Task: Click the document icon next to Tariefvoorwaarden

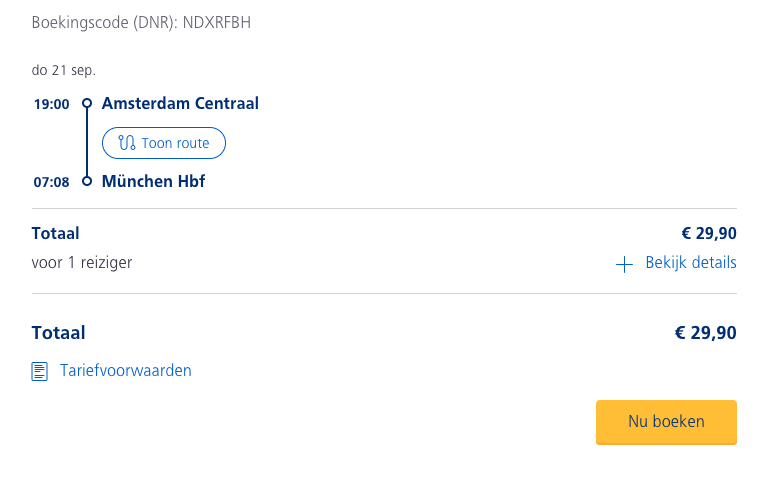Action: tap(40, 371)
